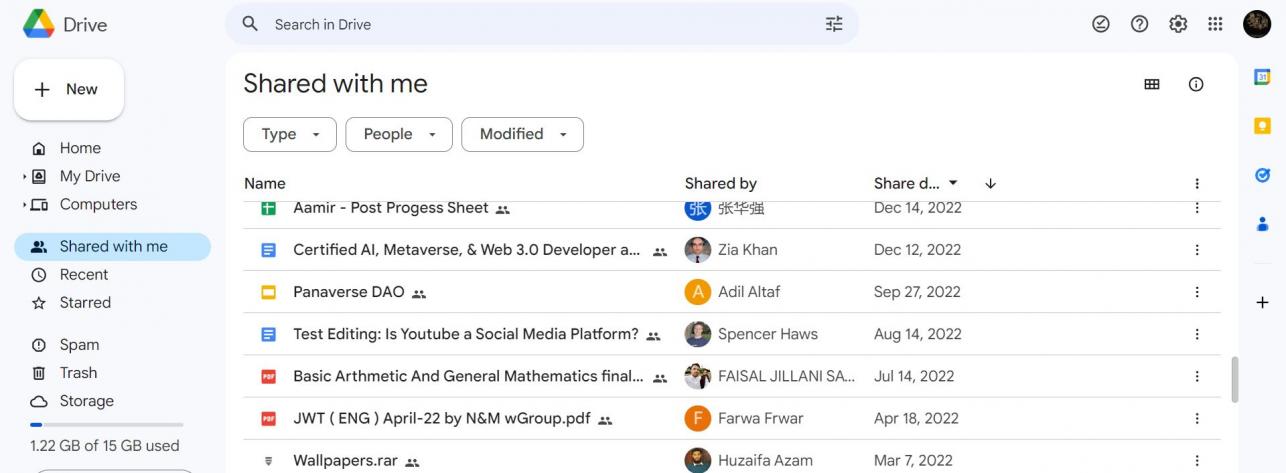Open the offline ready status icon
Image resolution: width=1286 pixels, height=473 pixels.
1101,24
